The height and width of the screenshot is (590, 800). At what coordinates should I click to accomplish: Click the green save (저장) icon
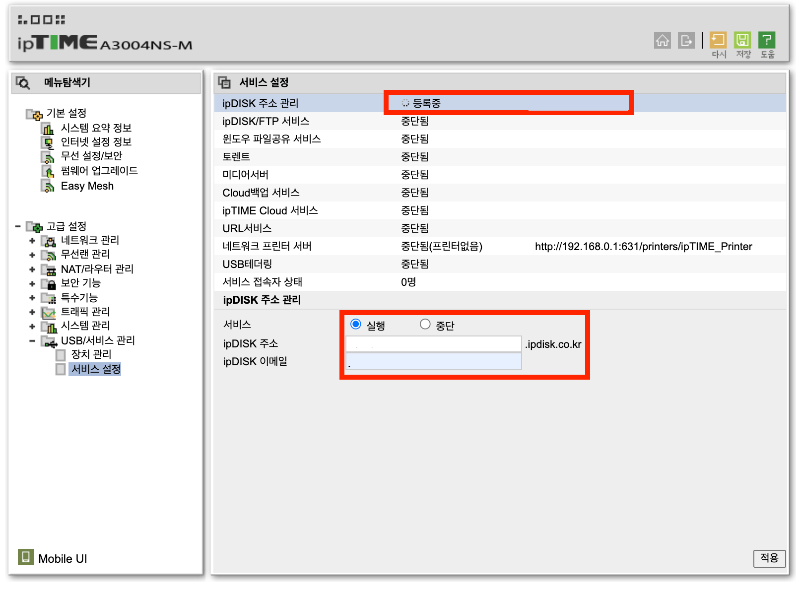click(742, 40)
